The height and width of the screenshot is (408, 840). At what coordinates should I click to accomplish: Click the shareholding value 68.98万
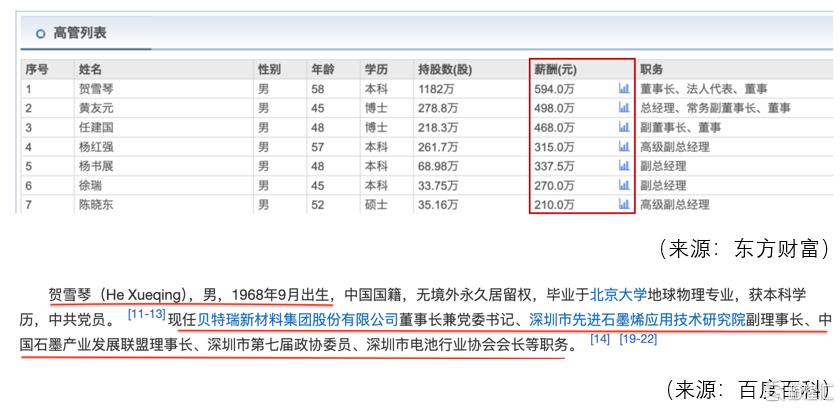click(x=438, y=166)
